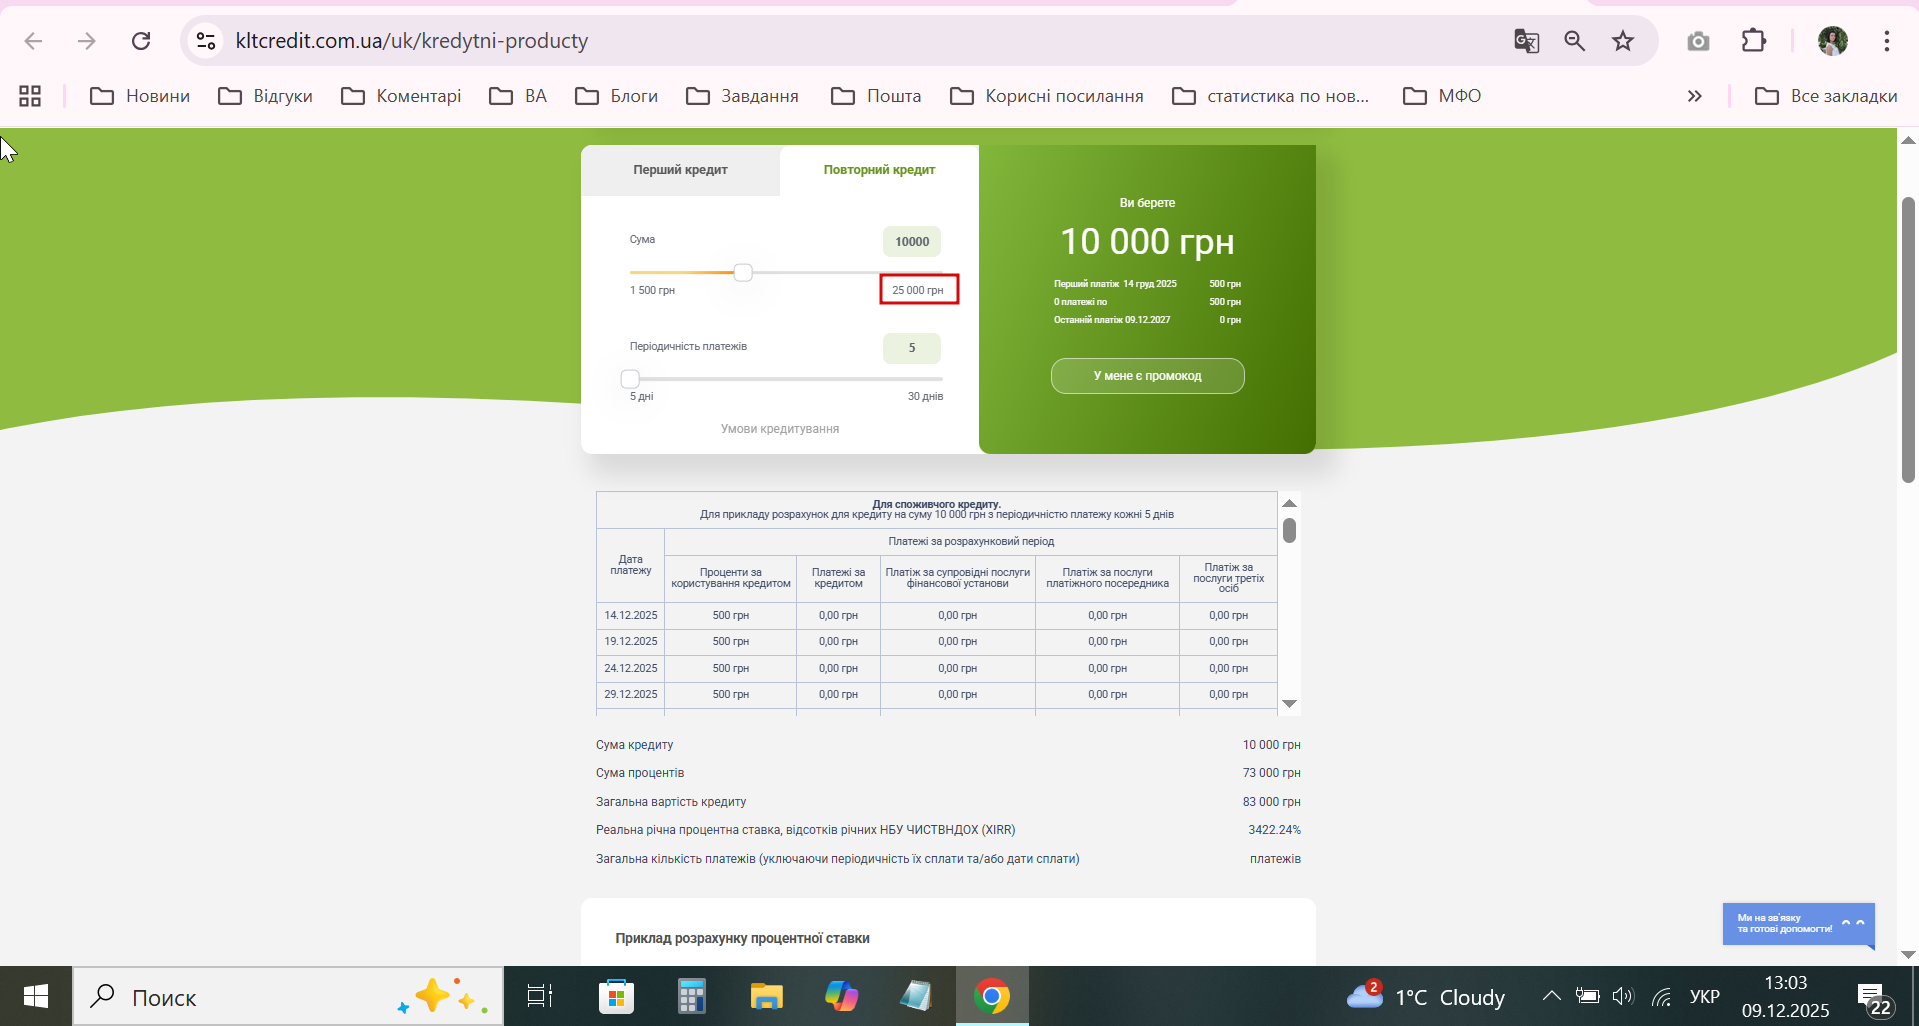Click the 83 000 грн total cost value
The height and width of the screenshot is (1026, 1919).
[1272, 802]
